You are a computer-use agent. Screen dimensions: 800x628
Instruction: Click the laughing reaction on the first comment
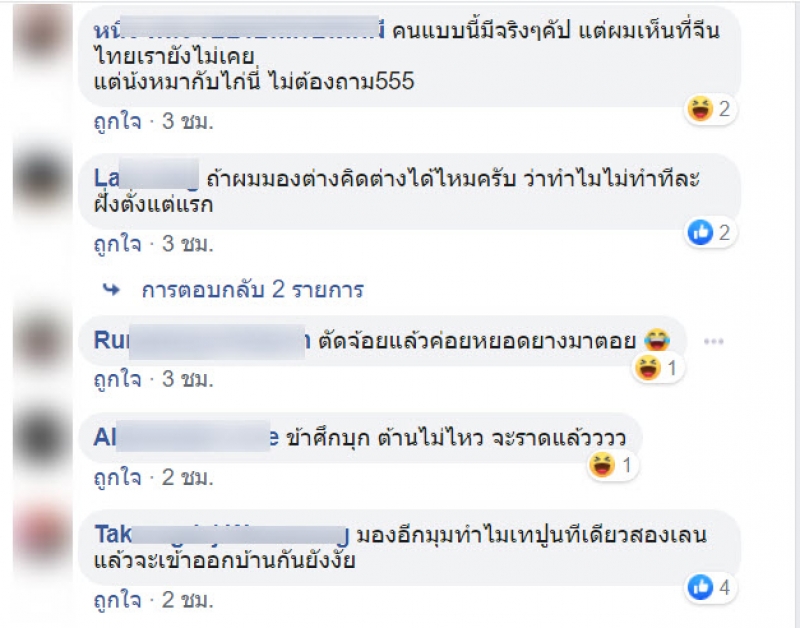tap(710, 109)
